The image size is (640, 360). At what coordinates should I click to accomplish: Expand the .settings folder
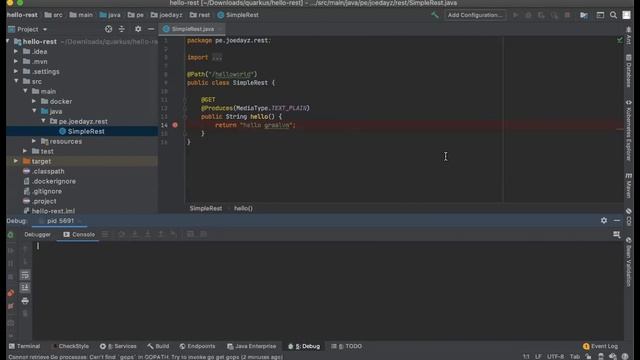(16, 71)
